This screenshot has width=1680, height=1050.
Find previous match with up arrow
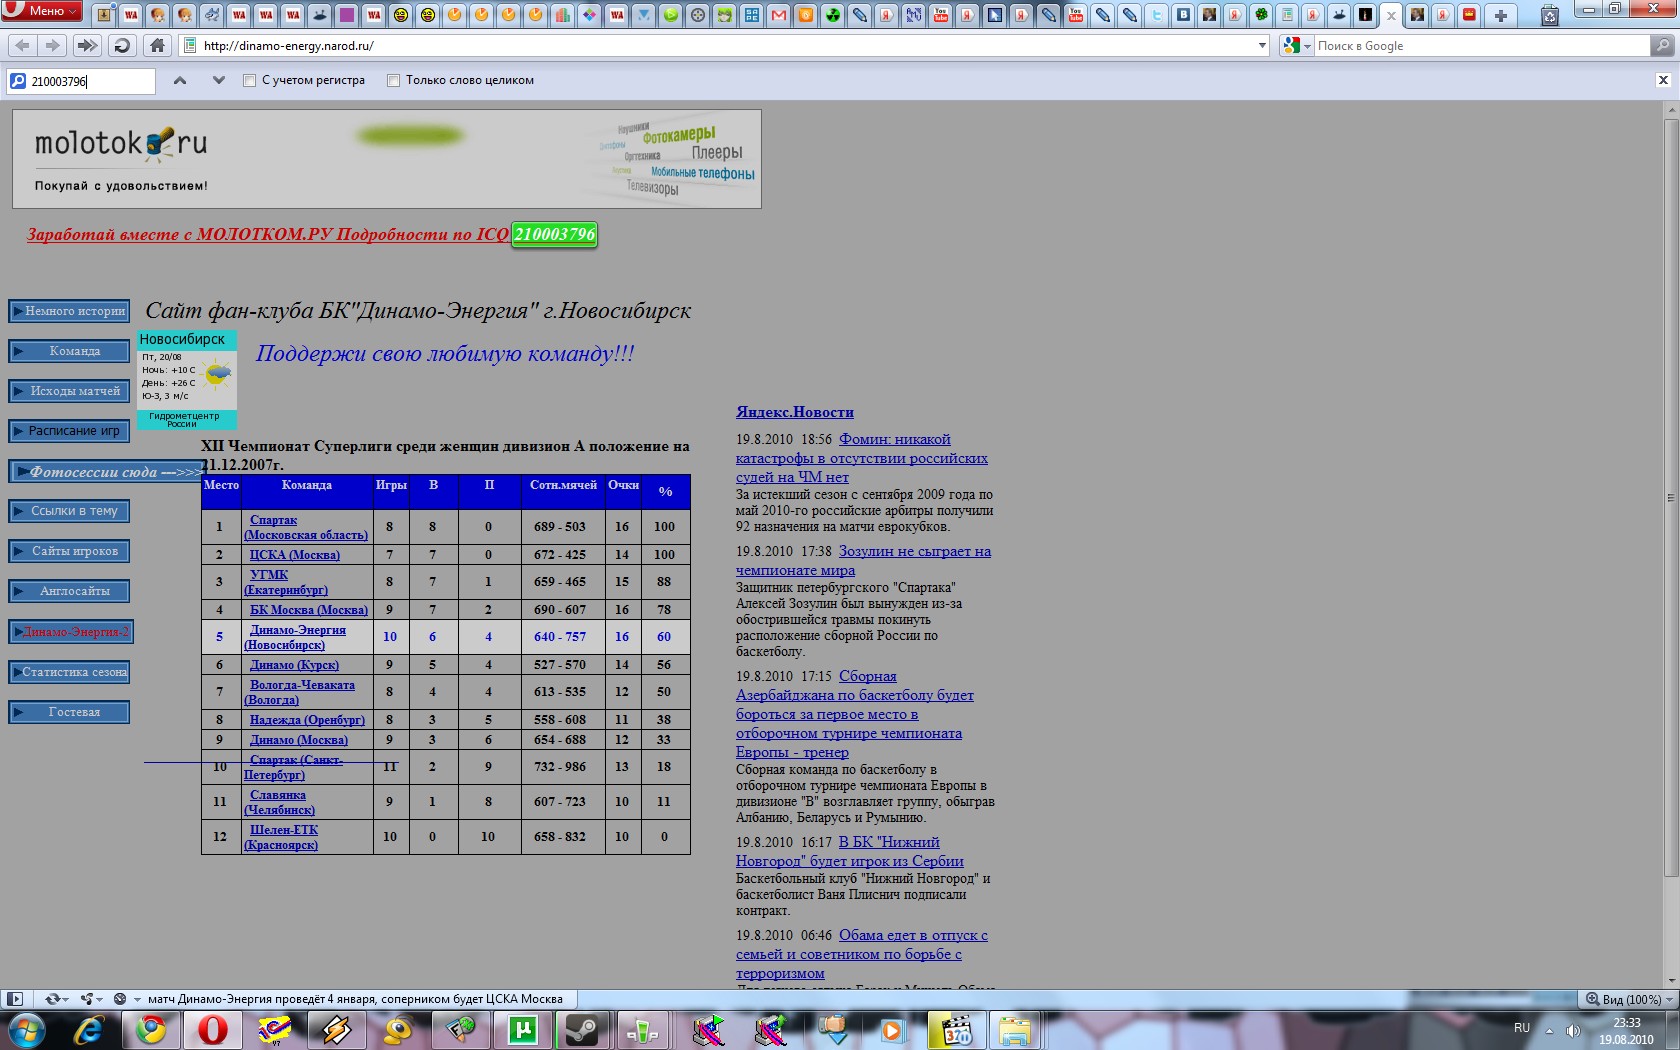click(x=180, y=81)
